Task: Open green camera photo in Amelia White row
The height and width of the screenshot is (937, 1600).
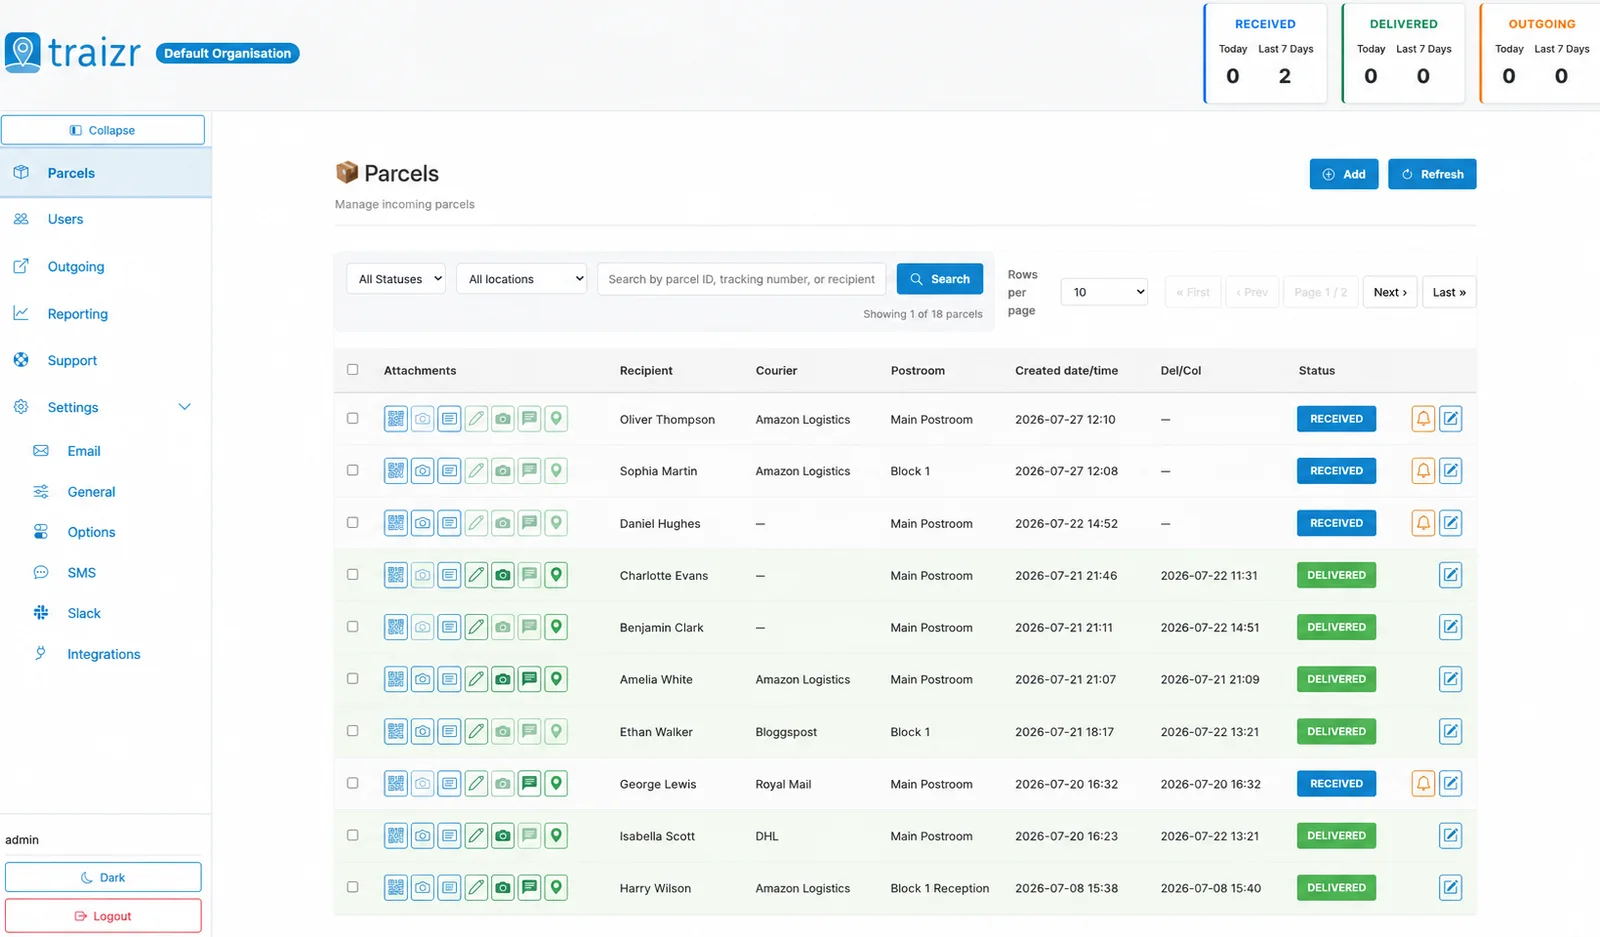Action: pyautogui.click(x=503, y=679)
